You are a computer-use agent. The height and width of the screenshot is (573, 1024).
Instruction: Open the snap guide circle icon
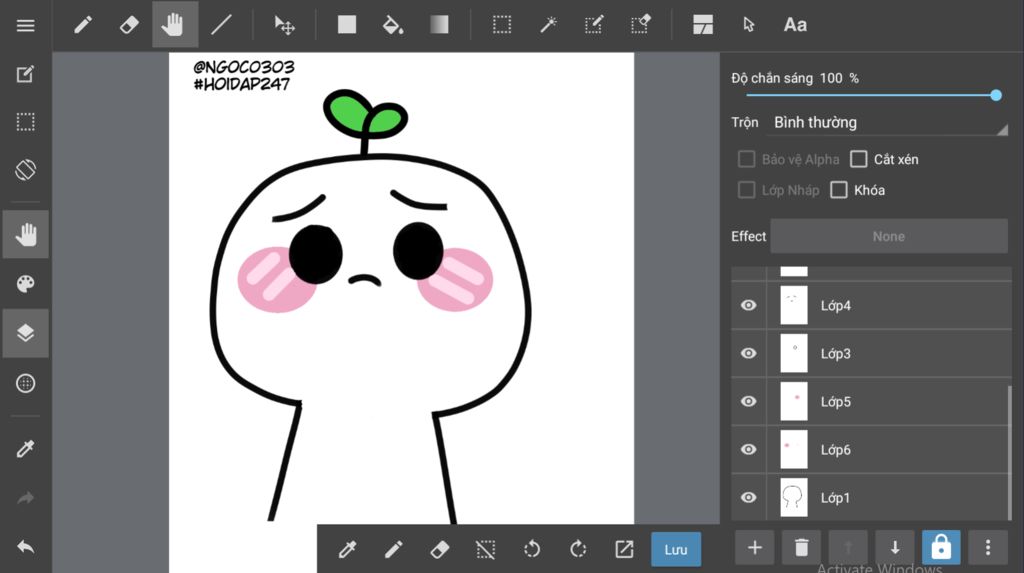[x=25, y=384]
